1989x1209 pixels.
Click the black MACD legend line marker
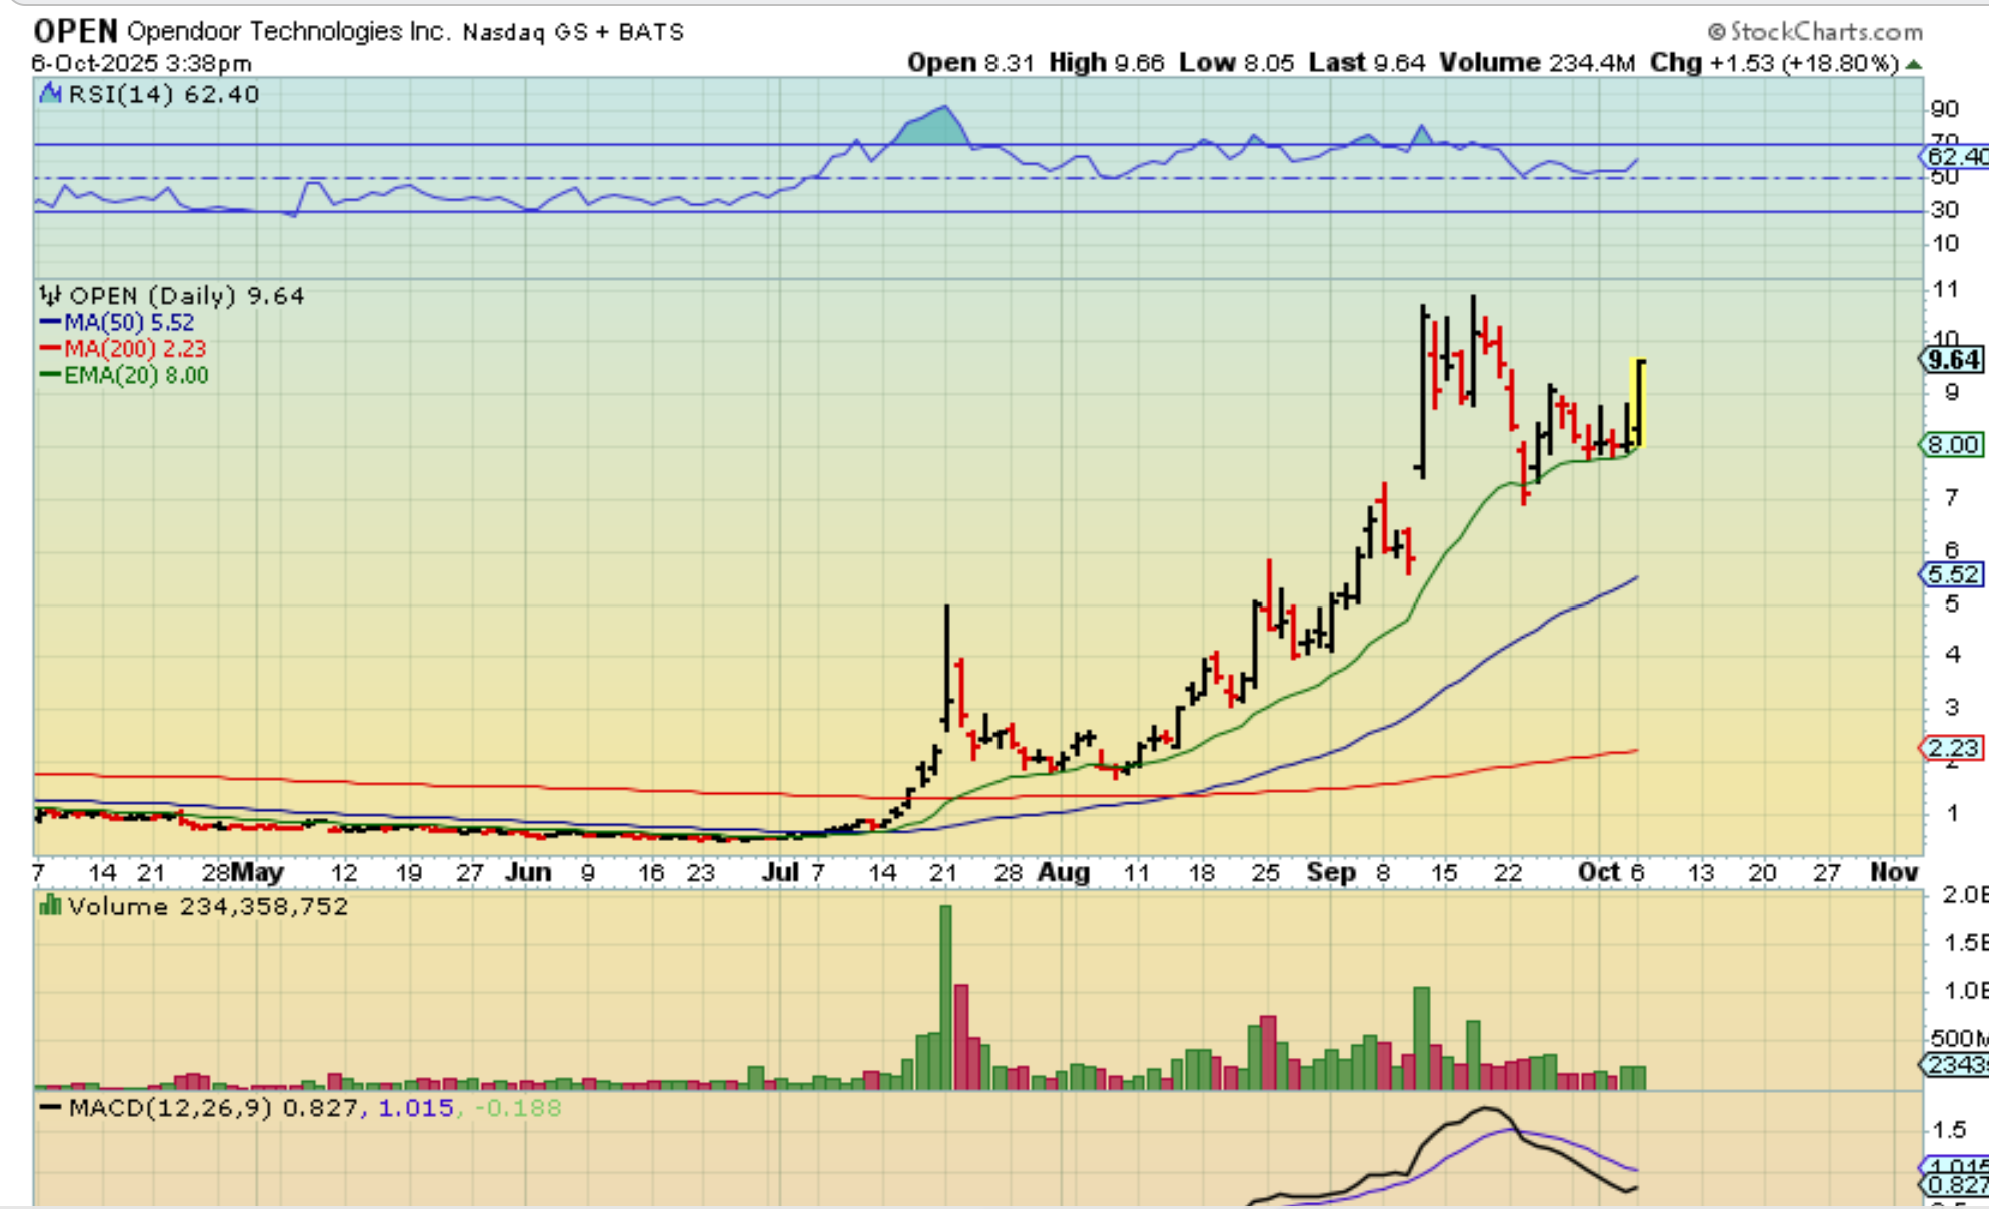(x=50, y=1108)
